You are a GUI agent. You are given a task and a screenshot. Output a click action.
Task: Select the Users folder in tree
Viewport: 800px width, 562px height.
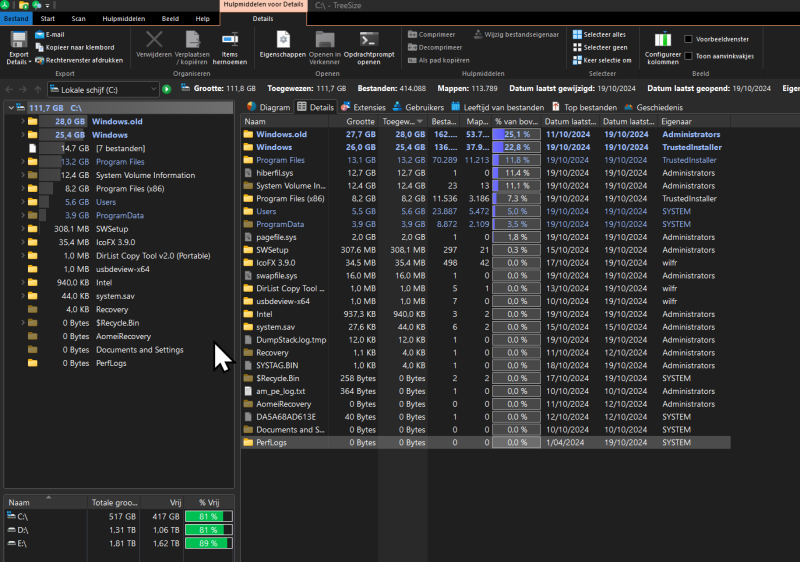[106, 202]
